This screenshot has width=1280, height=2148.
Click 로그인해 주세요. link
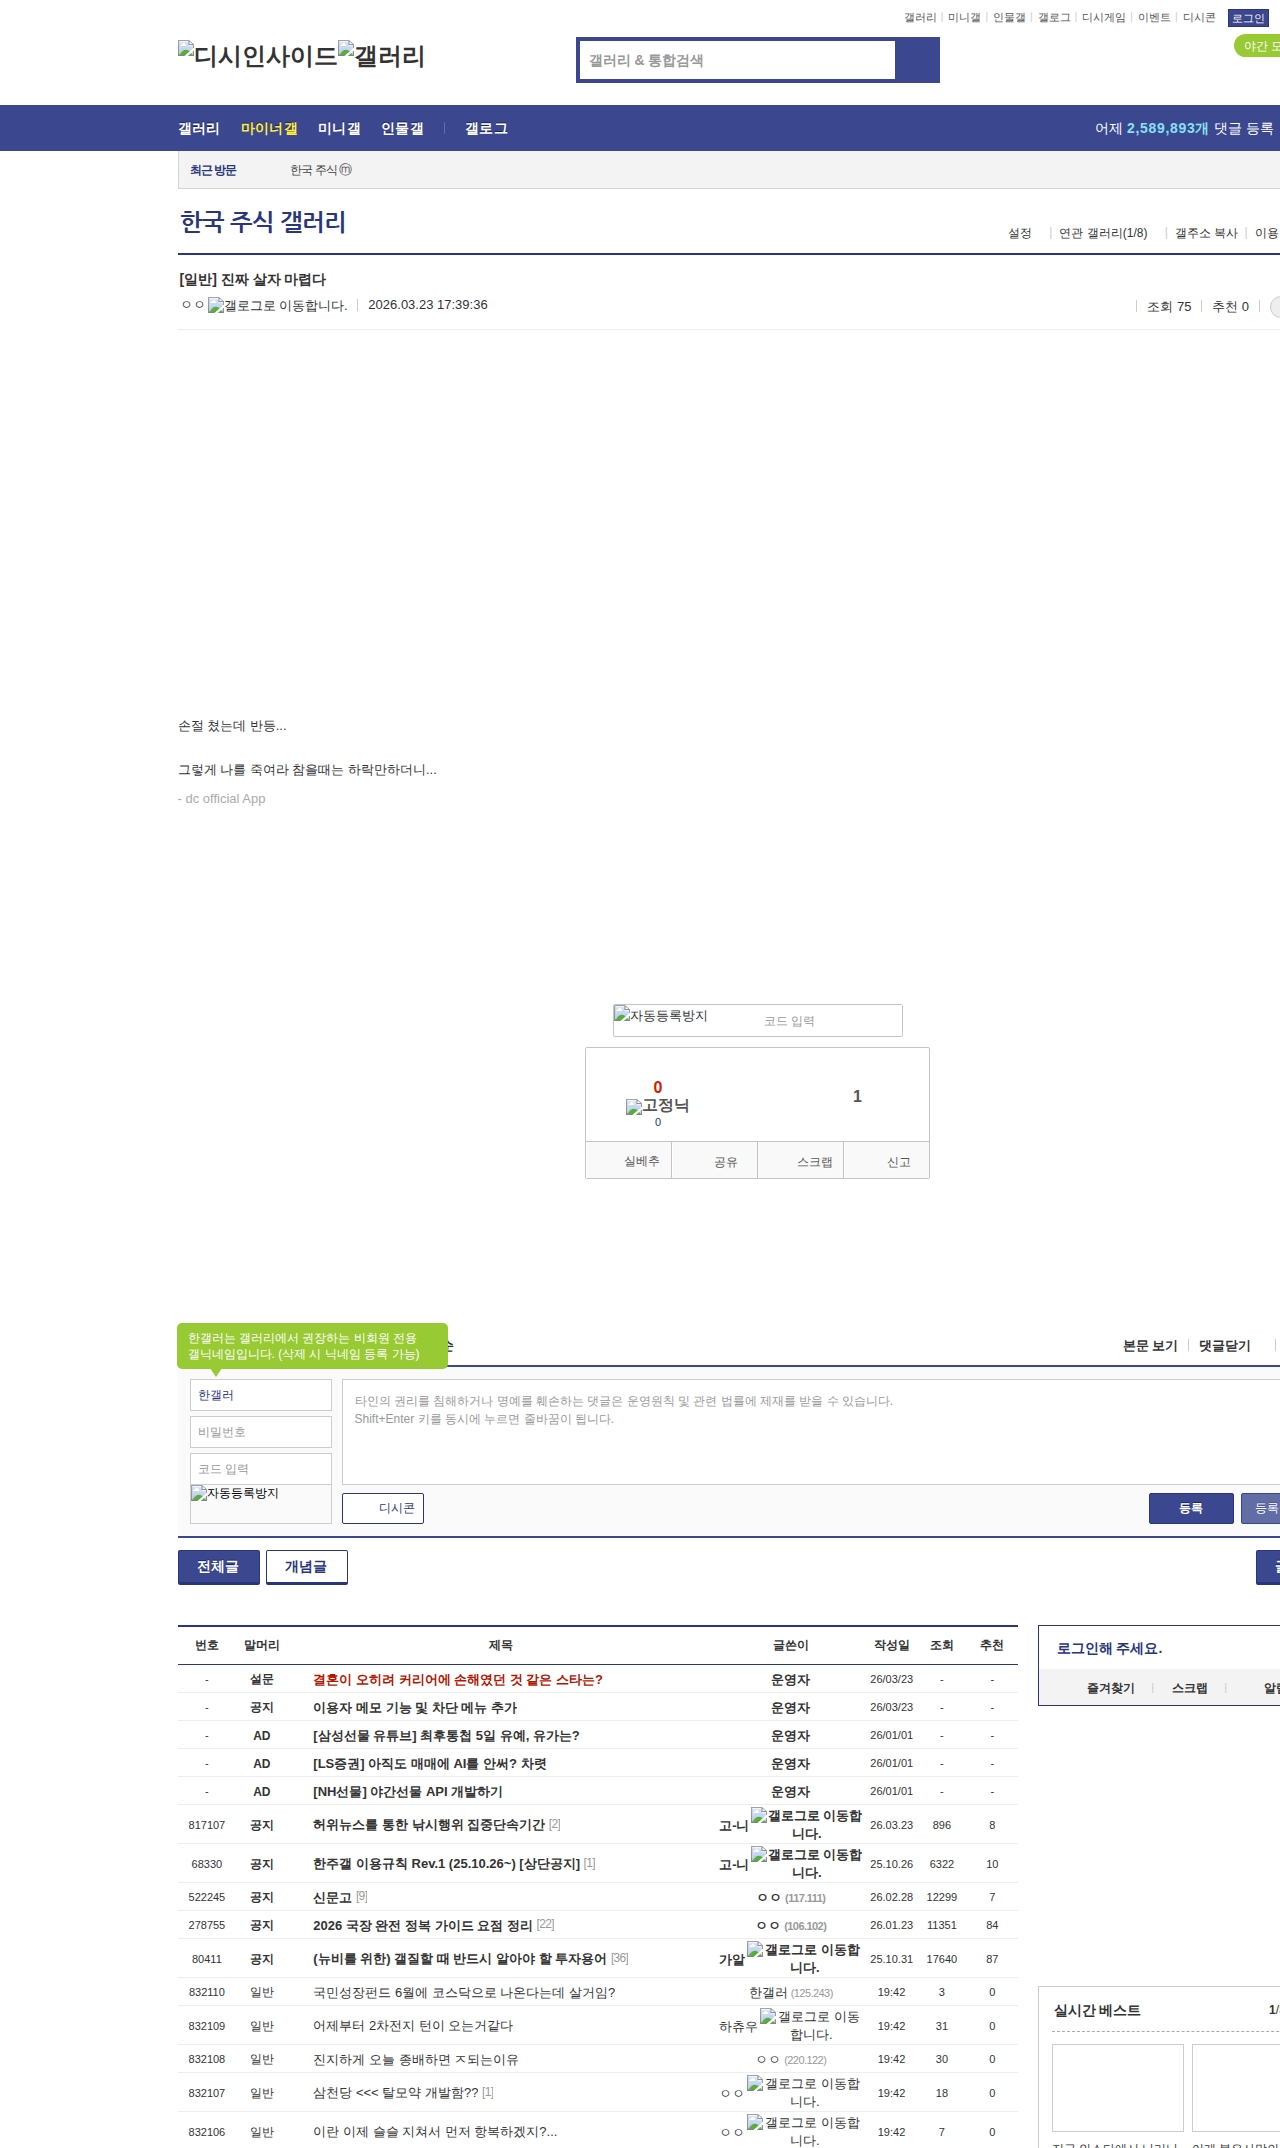[x=1109, y=1648]
